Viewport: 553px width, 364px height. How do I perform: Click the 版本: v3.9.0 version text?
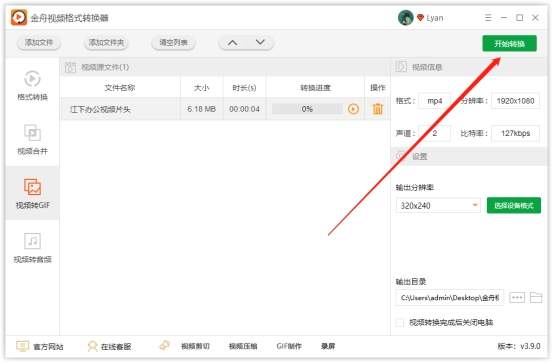[519, 346]
